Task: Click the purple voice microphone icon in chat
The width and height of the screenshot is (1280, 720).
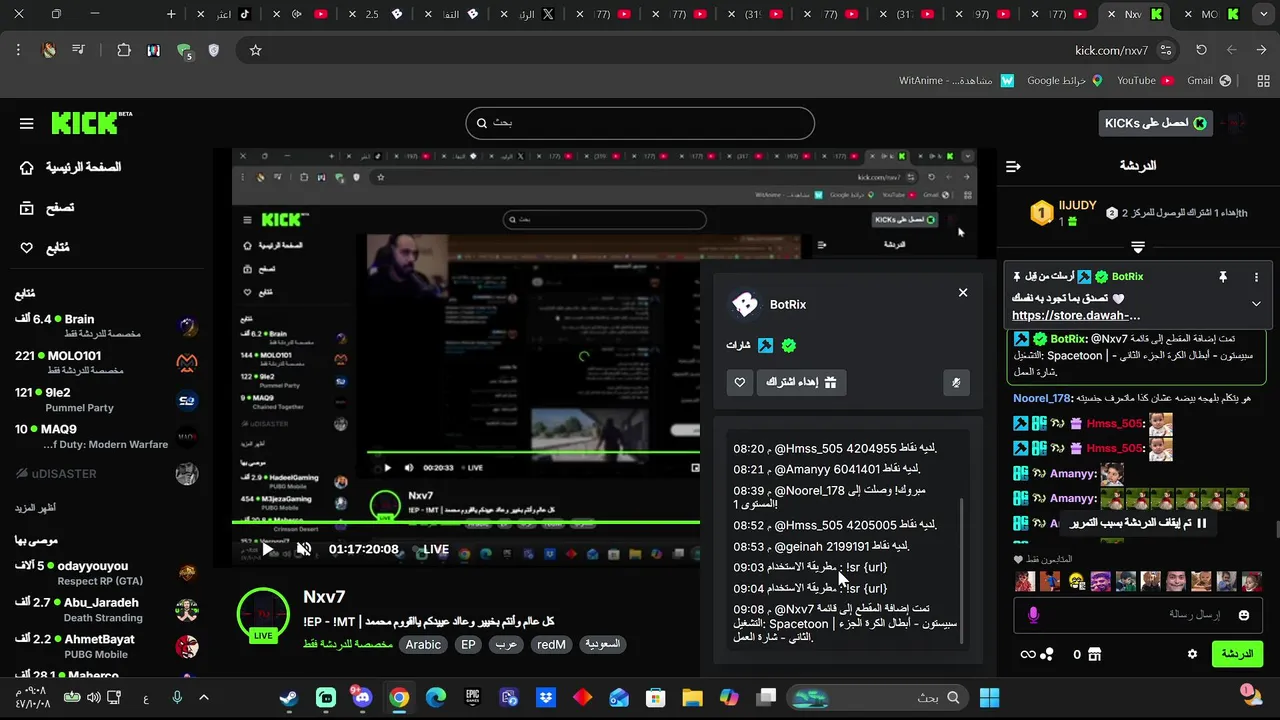Action: pyautogui.click(x=1033, y=615)
